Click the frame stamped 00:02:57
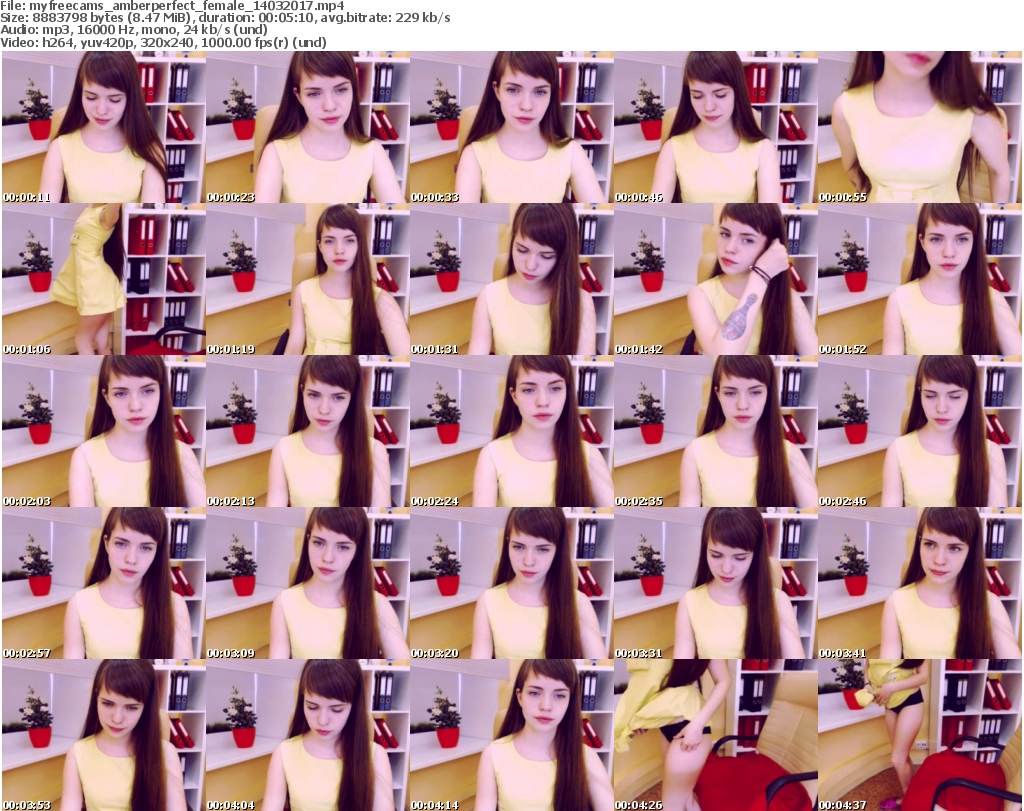The image size is (1024, 811). [104, 583]
